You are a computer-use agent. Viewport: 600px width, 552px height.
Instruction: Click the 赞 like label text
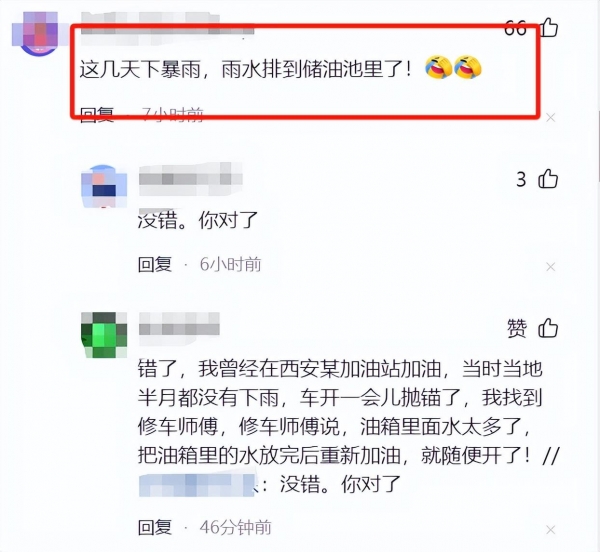point(517,329)
